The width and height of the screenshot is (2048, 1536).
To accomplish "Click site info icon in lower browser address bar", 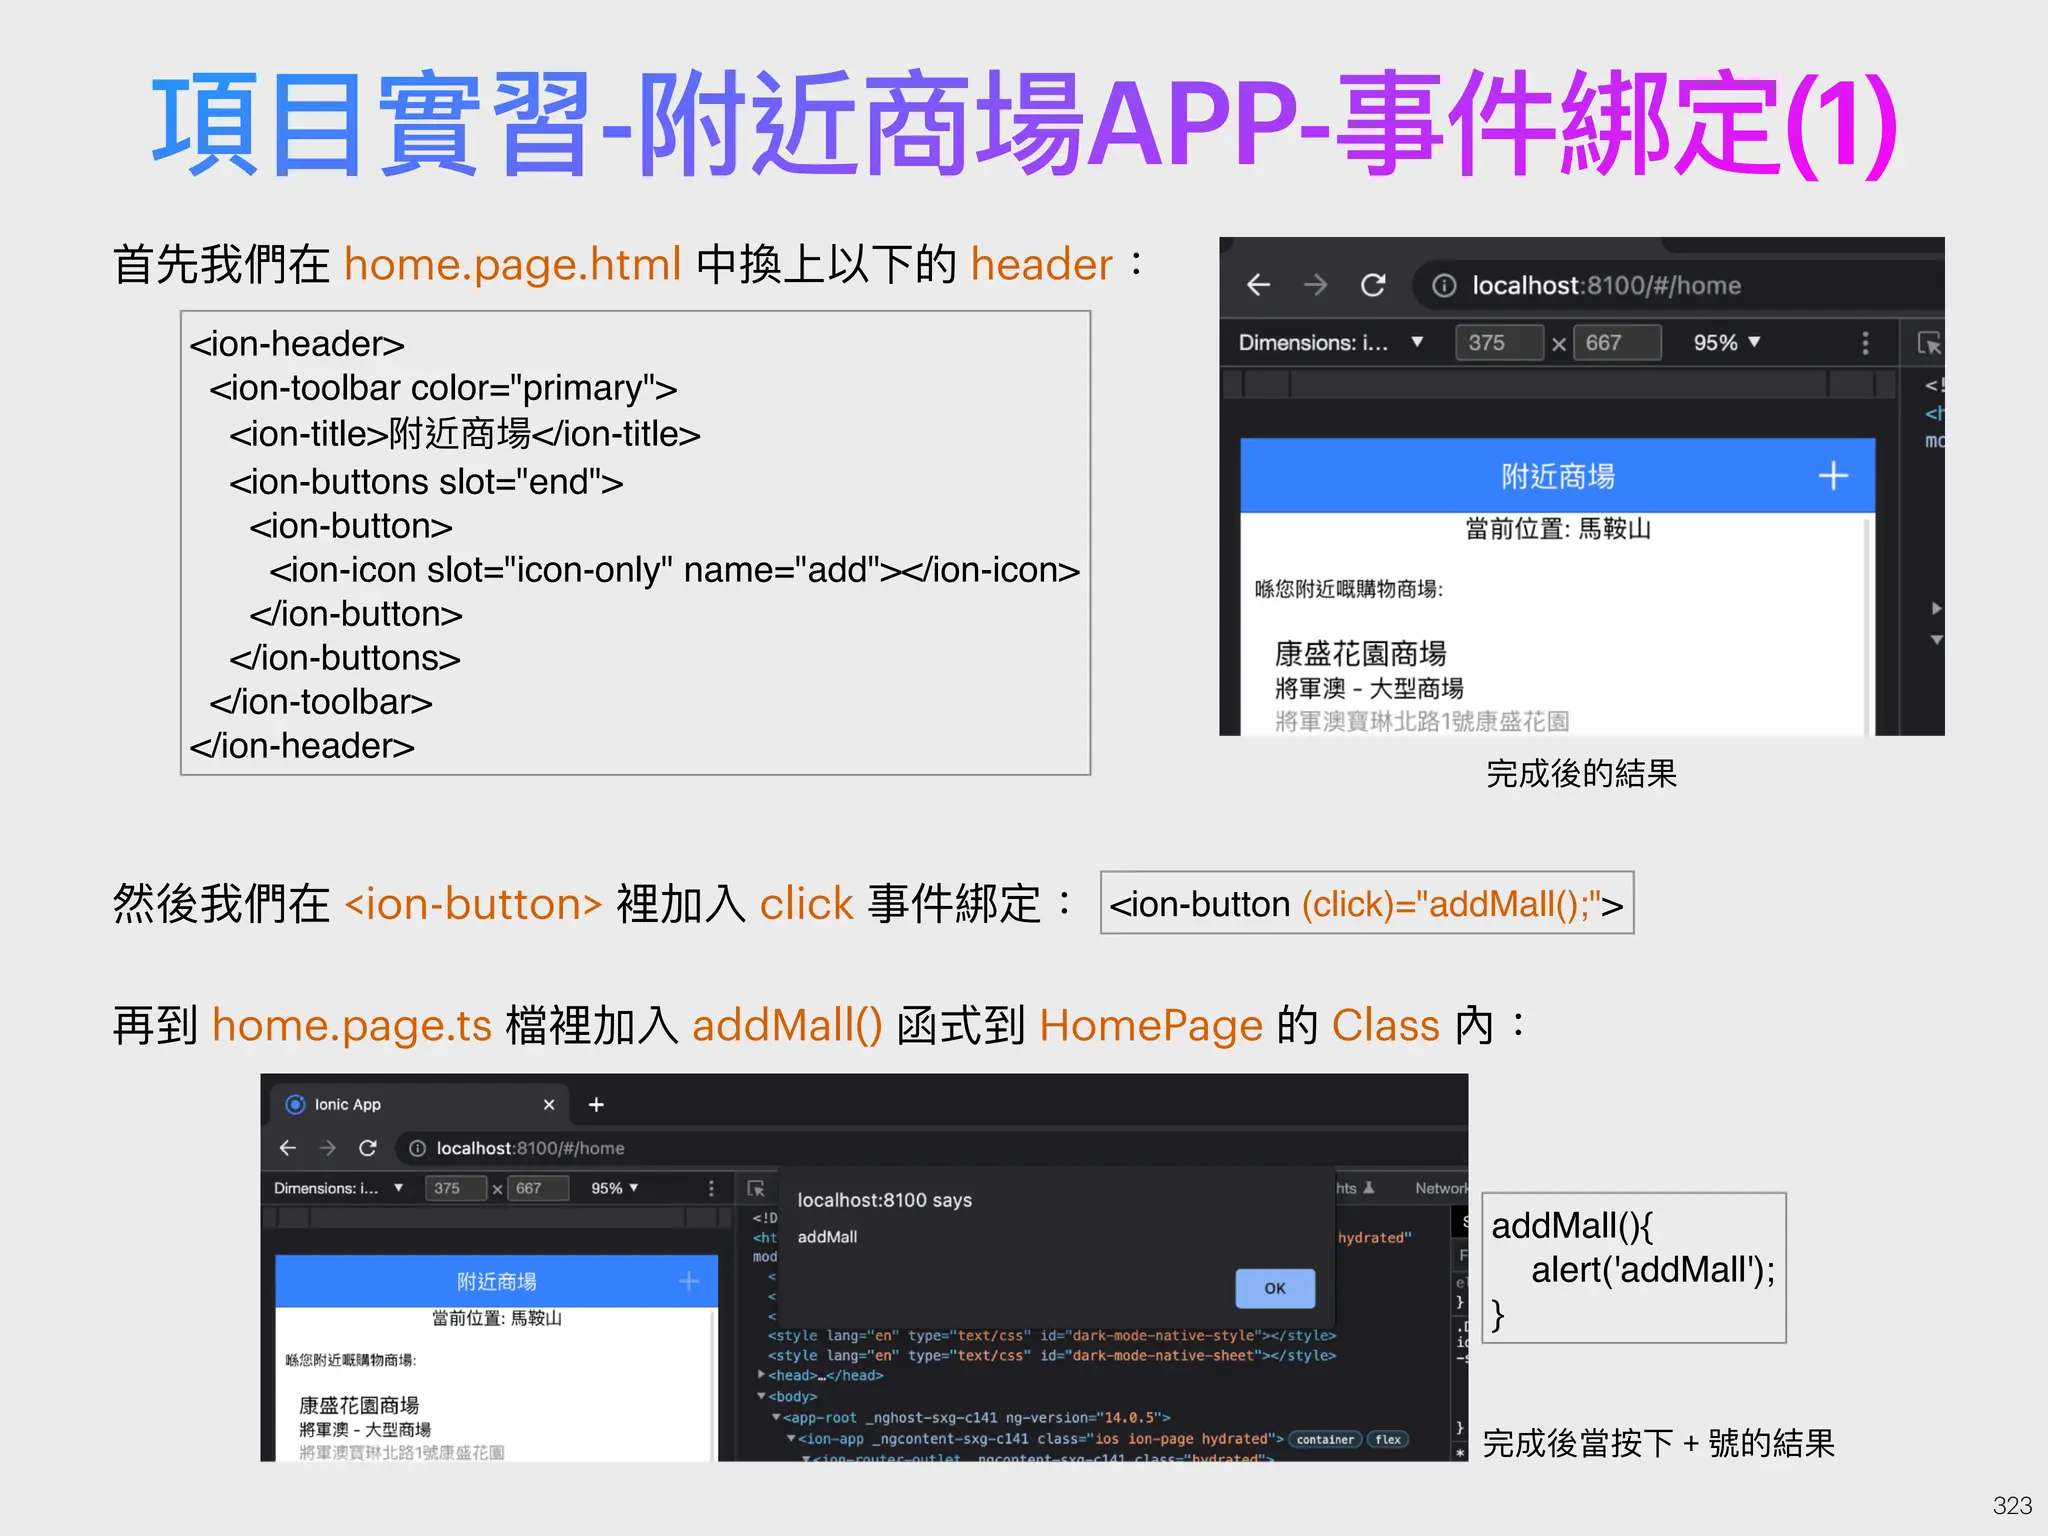I will pyautogui.click(x=418, y=1148).
